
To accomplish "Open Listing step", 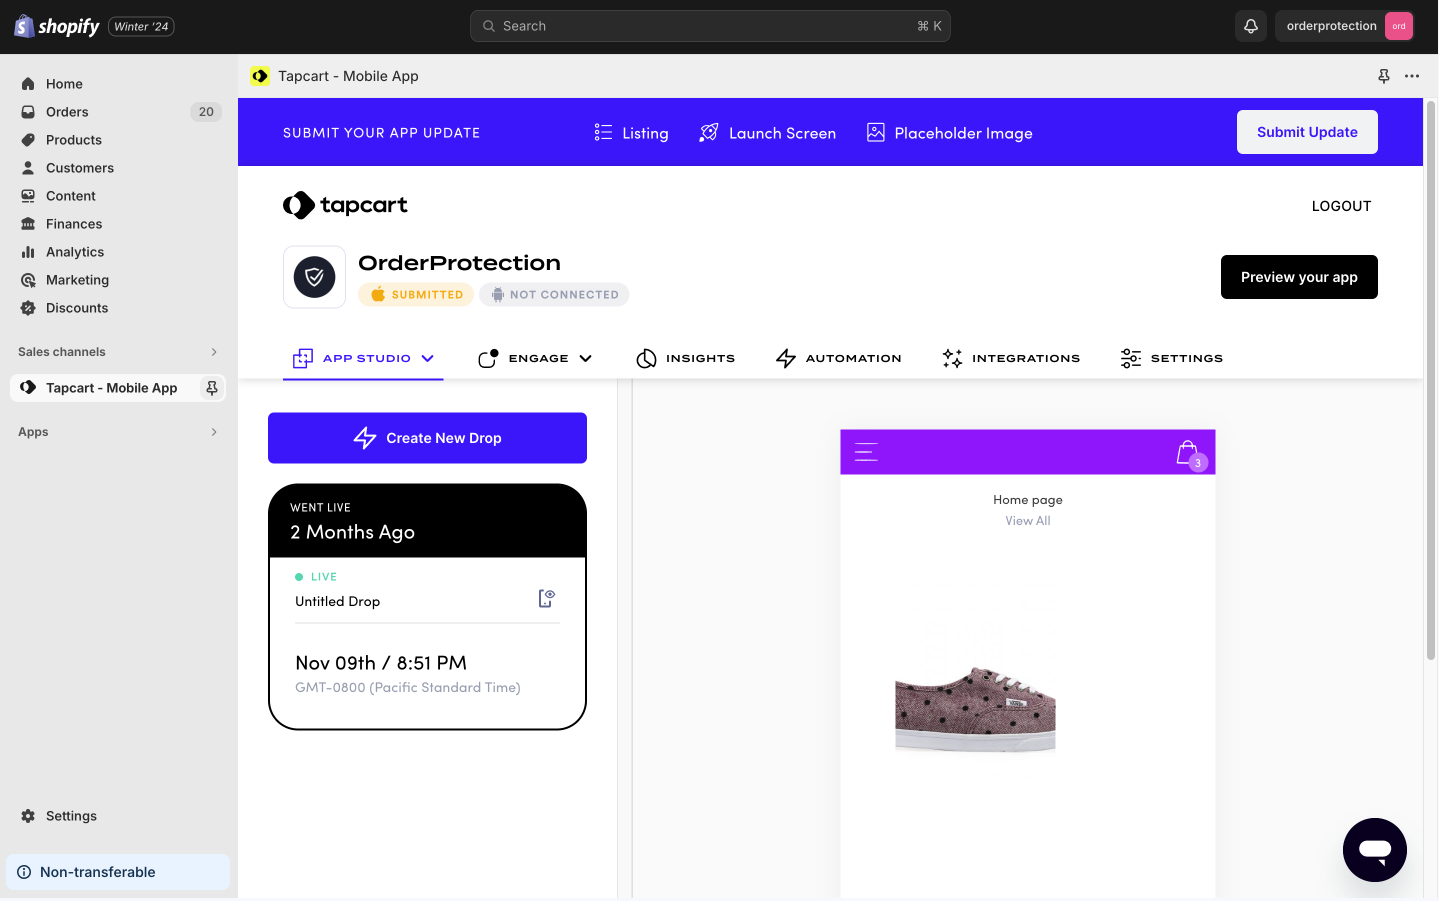I will (x=631, y=133).
